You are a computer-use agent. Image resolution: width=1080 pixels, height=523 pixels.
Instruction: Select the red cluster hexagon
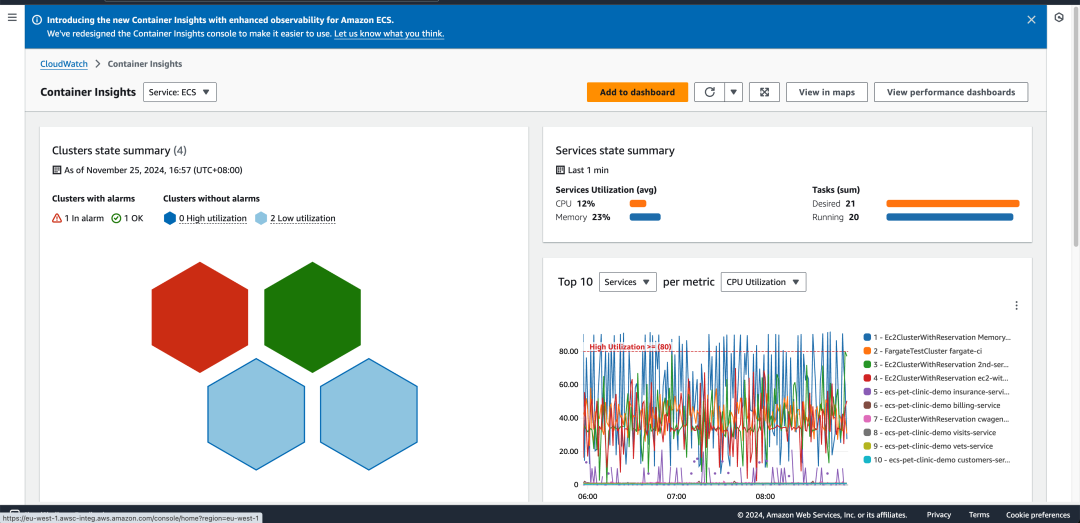[200, 317]
